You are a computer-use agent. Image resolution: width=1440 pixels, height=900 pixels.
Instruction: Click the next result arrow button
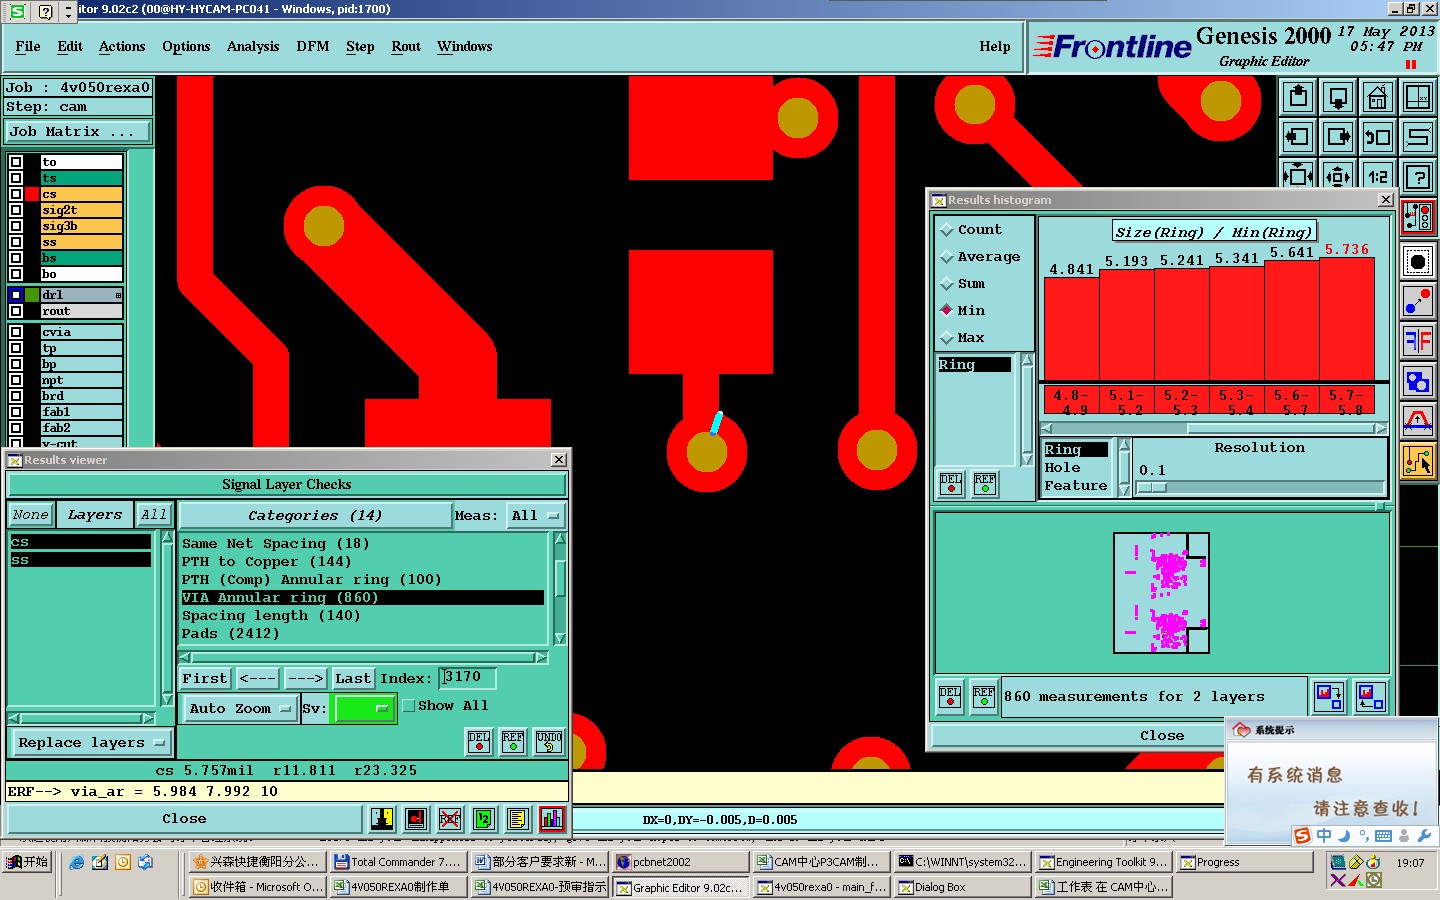[305, 678]
